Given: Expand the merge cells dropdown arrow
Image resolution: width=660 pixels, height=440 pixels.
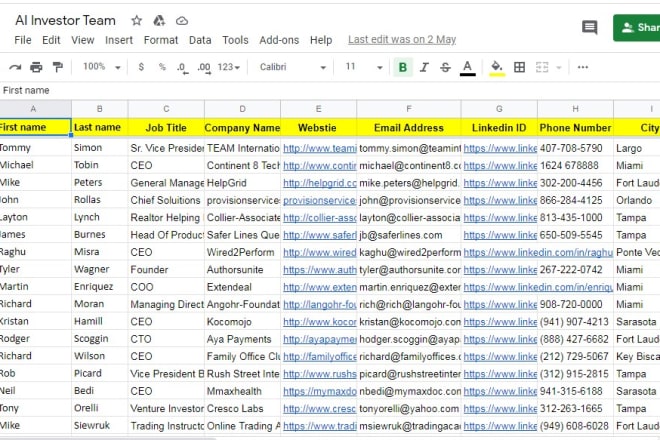Looking at the screenshot, I should [559, 67].
